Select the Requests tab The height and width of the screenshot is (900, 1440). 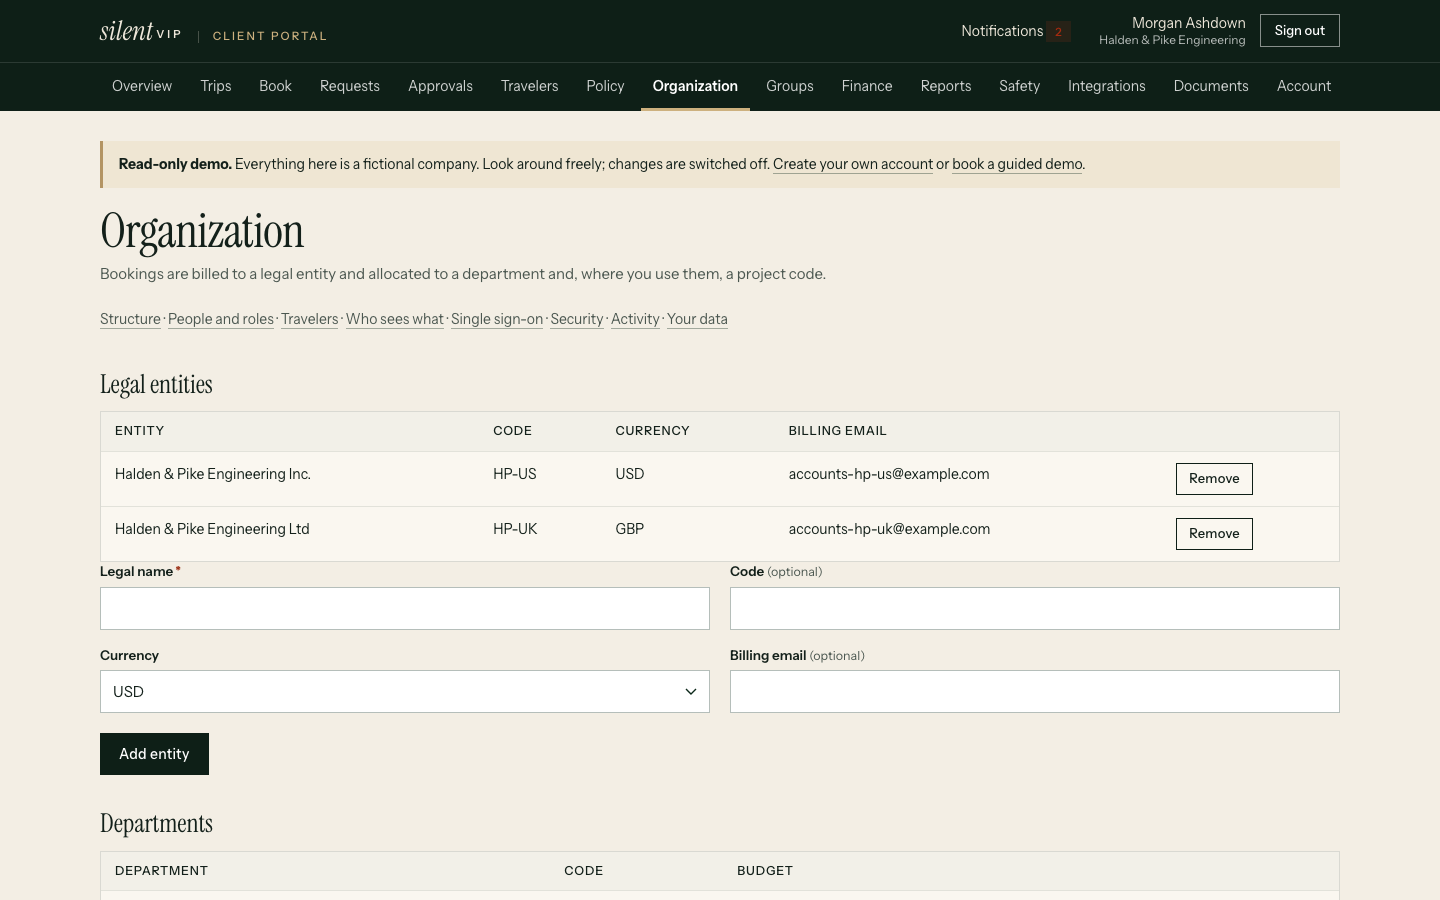click(350, 86)
